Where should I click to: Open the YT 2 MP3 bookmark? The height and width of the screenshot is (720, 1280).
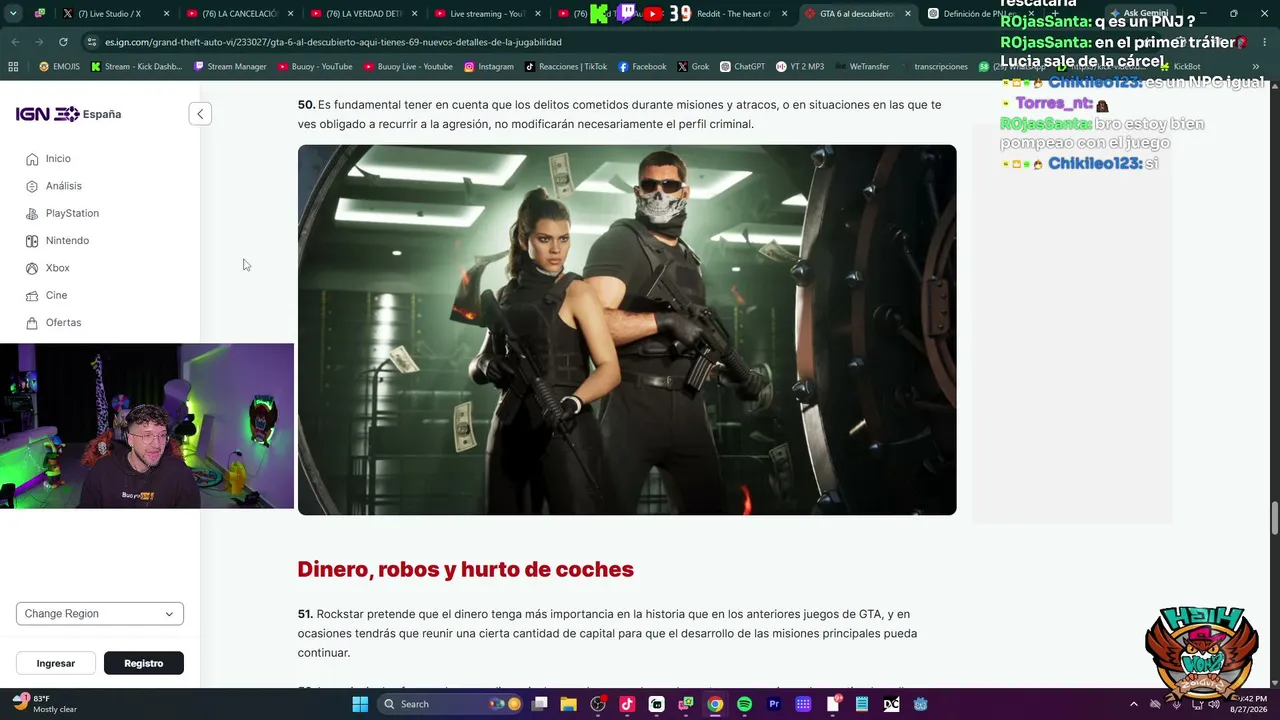800,67
